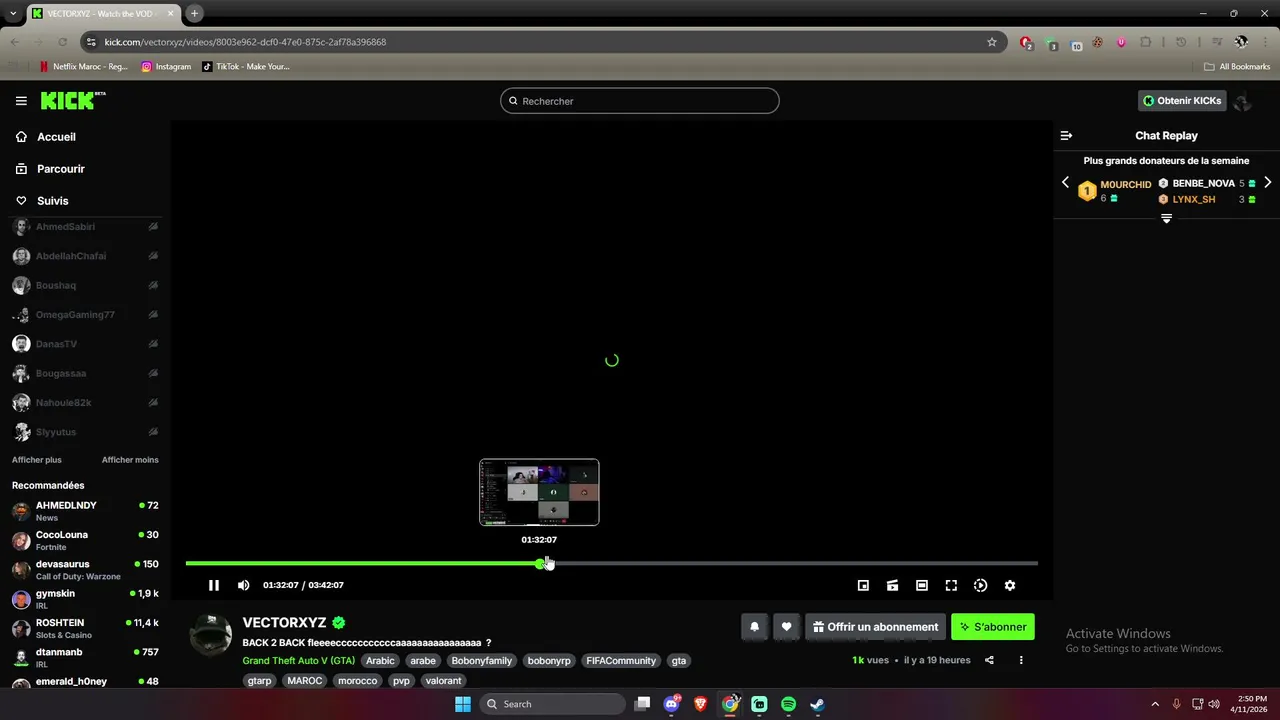Toggle notification bell for VECTORXYZ
Viewport: 1280px width, 720px height.
coord(755,627)
